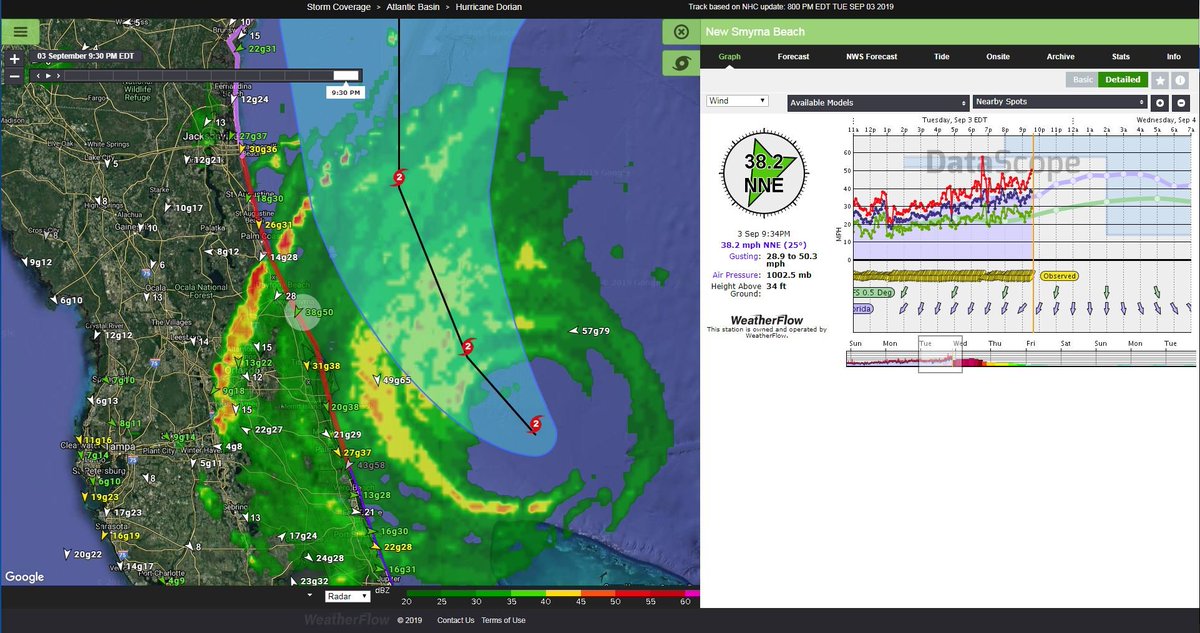Close the New Smyrna Beach panel
This screenshot has width=1200, height=633.
[x=681, y=31]
